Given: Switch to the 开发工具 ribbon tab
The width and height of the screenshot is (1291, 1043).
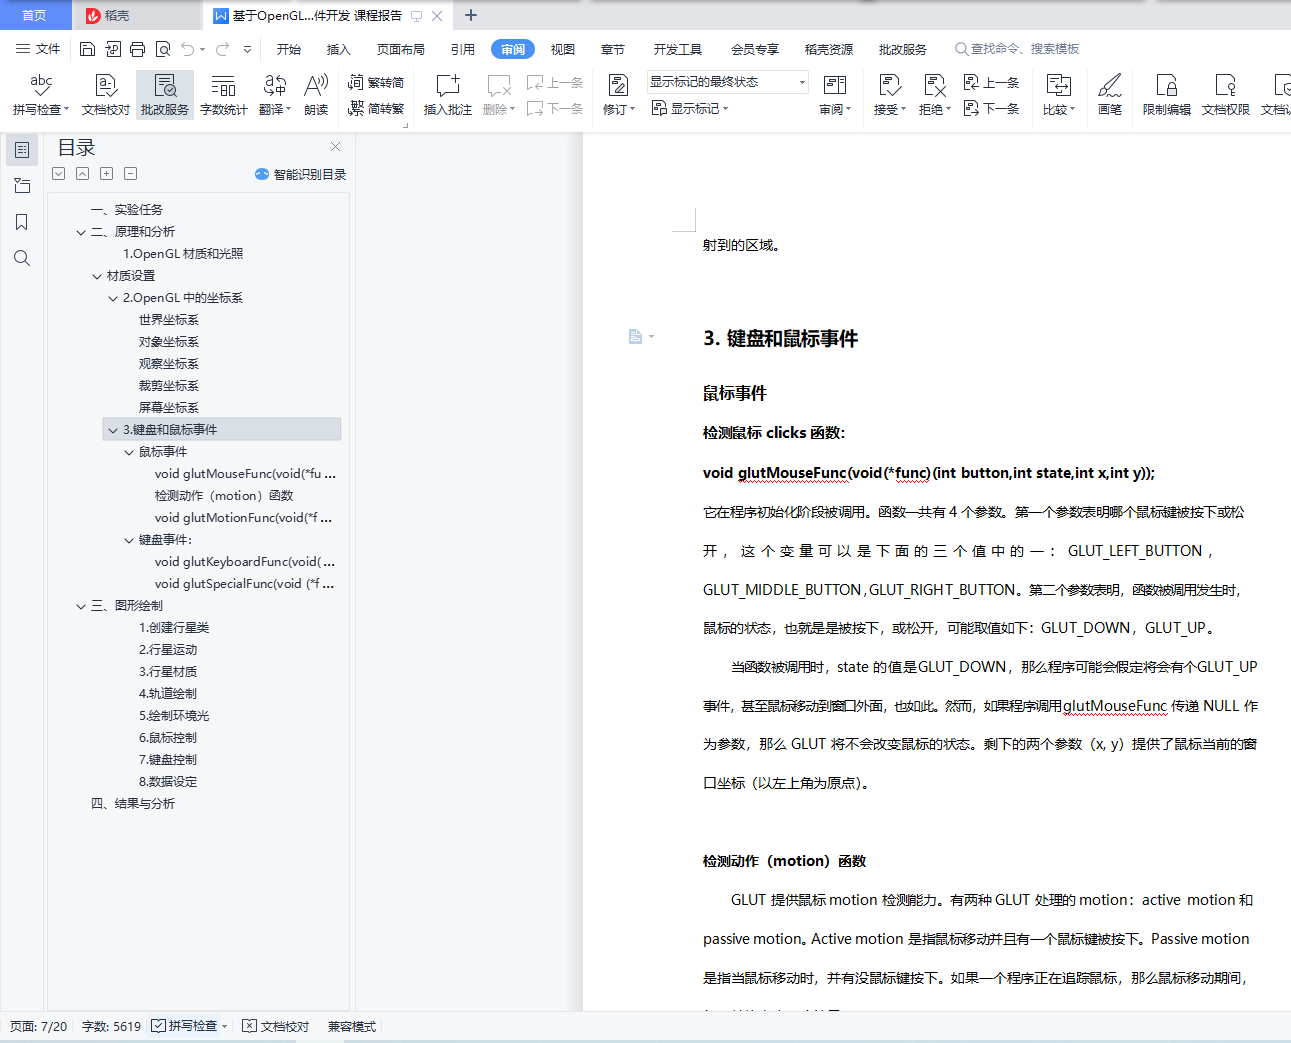Looking at the screenshot, I should 678,49.
